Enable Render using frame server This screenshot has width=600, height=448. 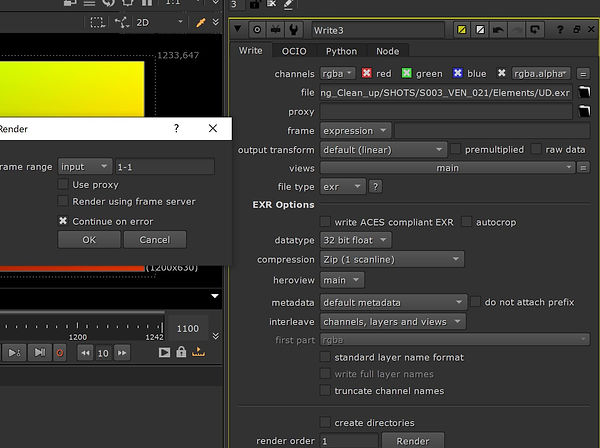(63, 201)
